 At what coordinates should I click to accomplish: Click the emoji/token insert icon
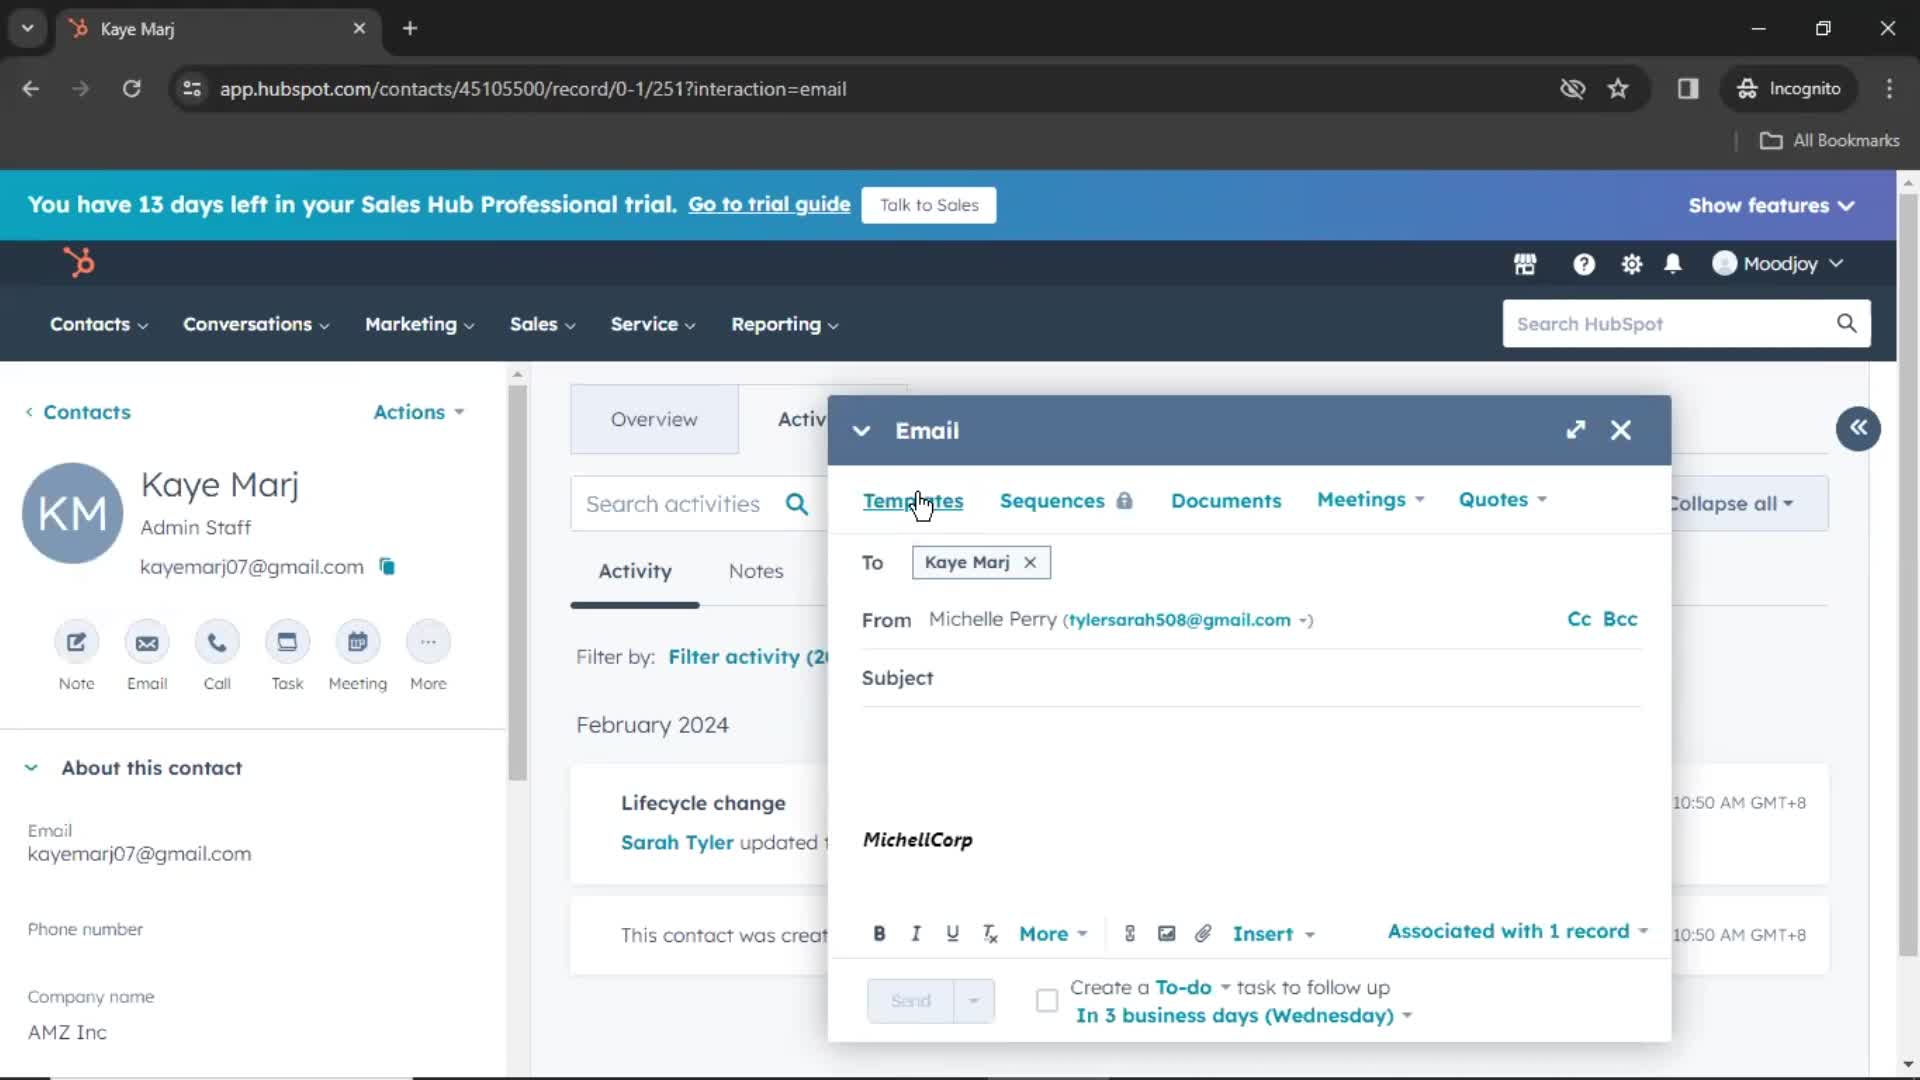[1130, 934]
